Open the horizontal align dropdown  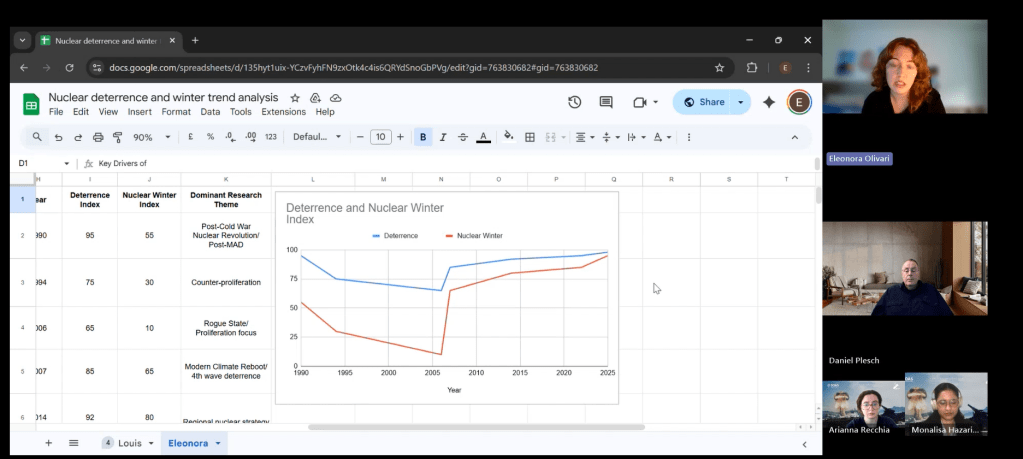584,137
